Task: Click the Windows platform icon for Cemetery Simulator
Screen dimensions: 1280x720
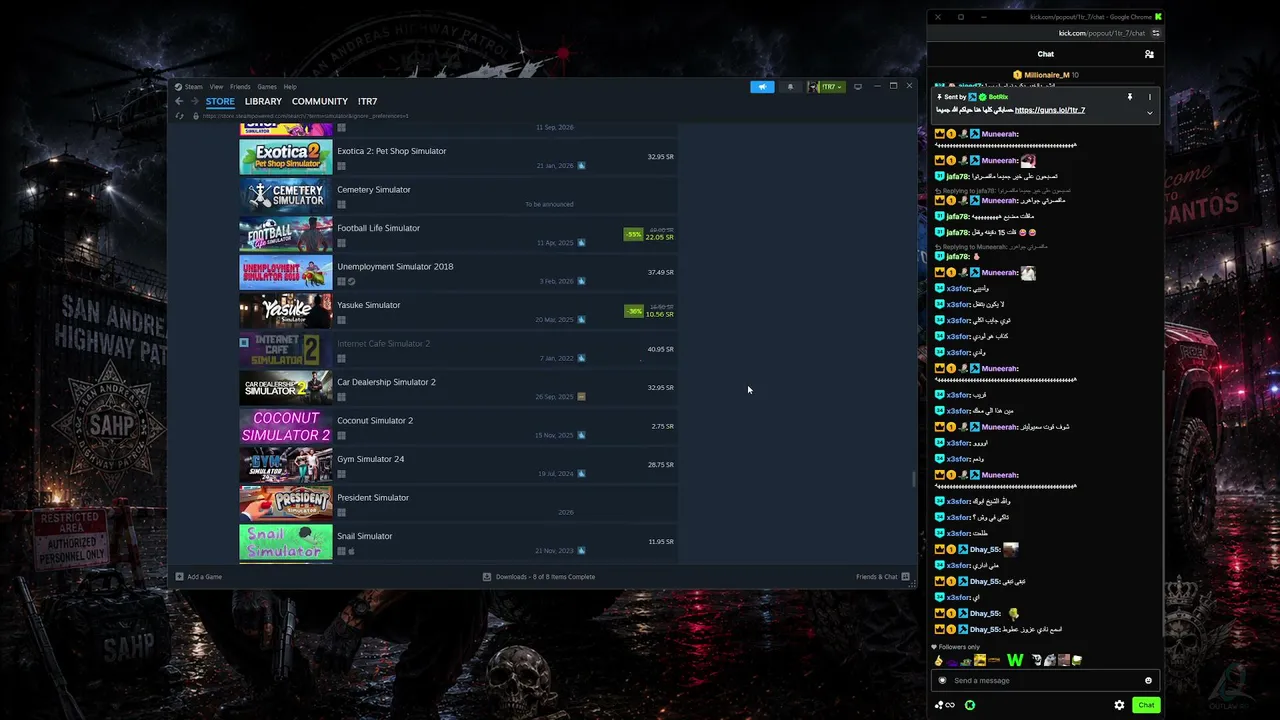Action: [341, 205]
